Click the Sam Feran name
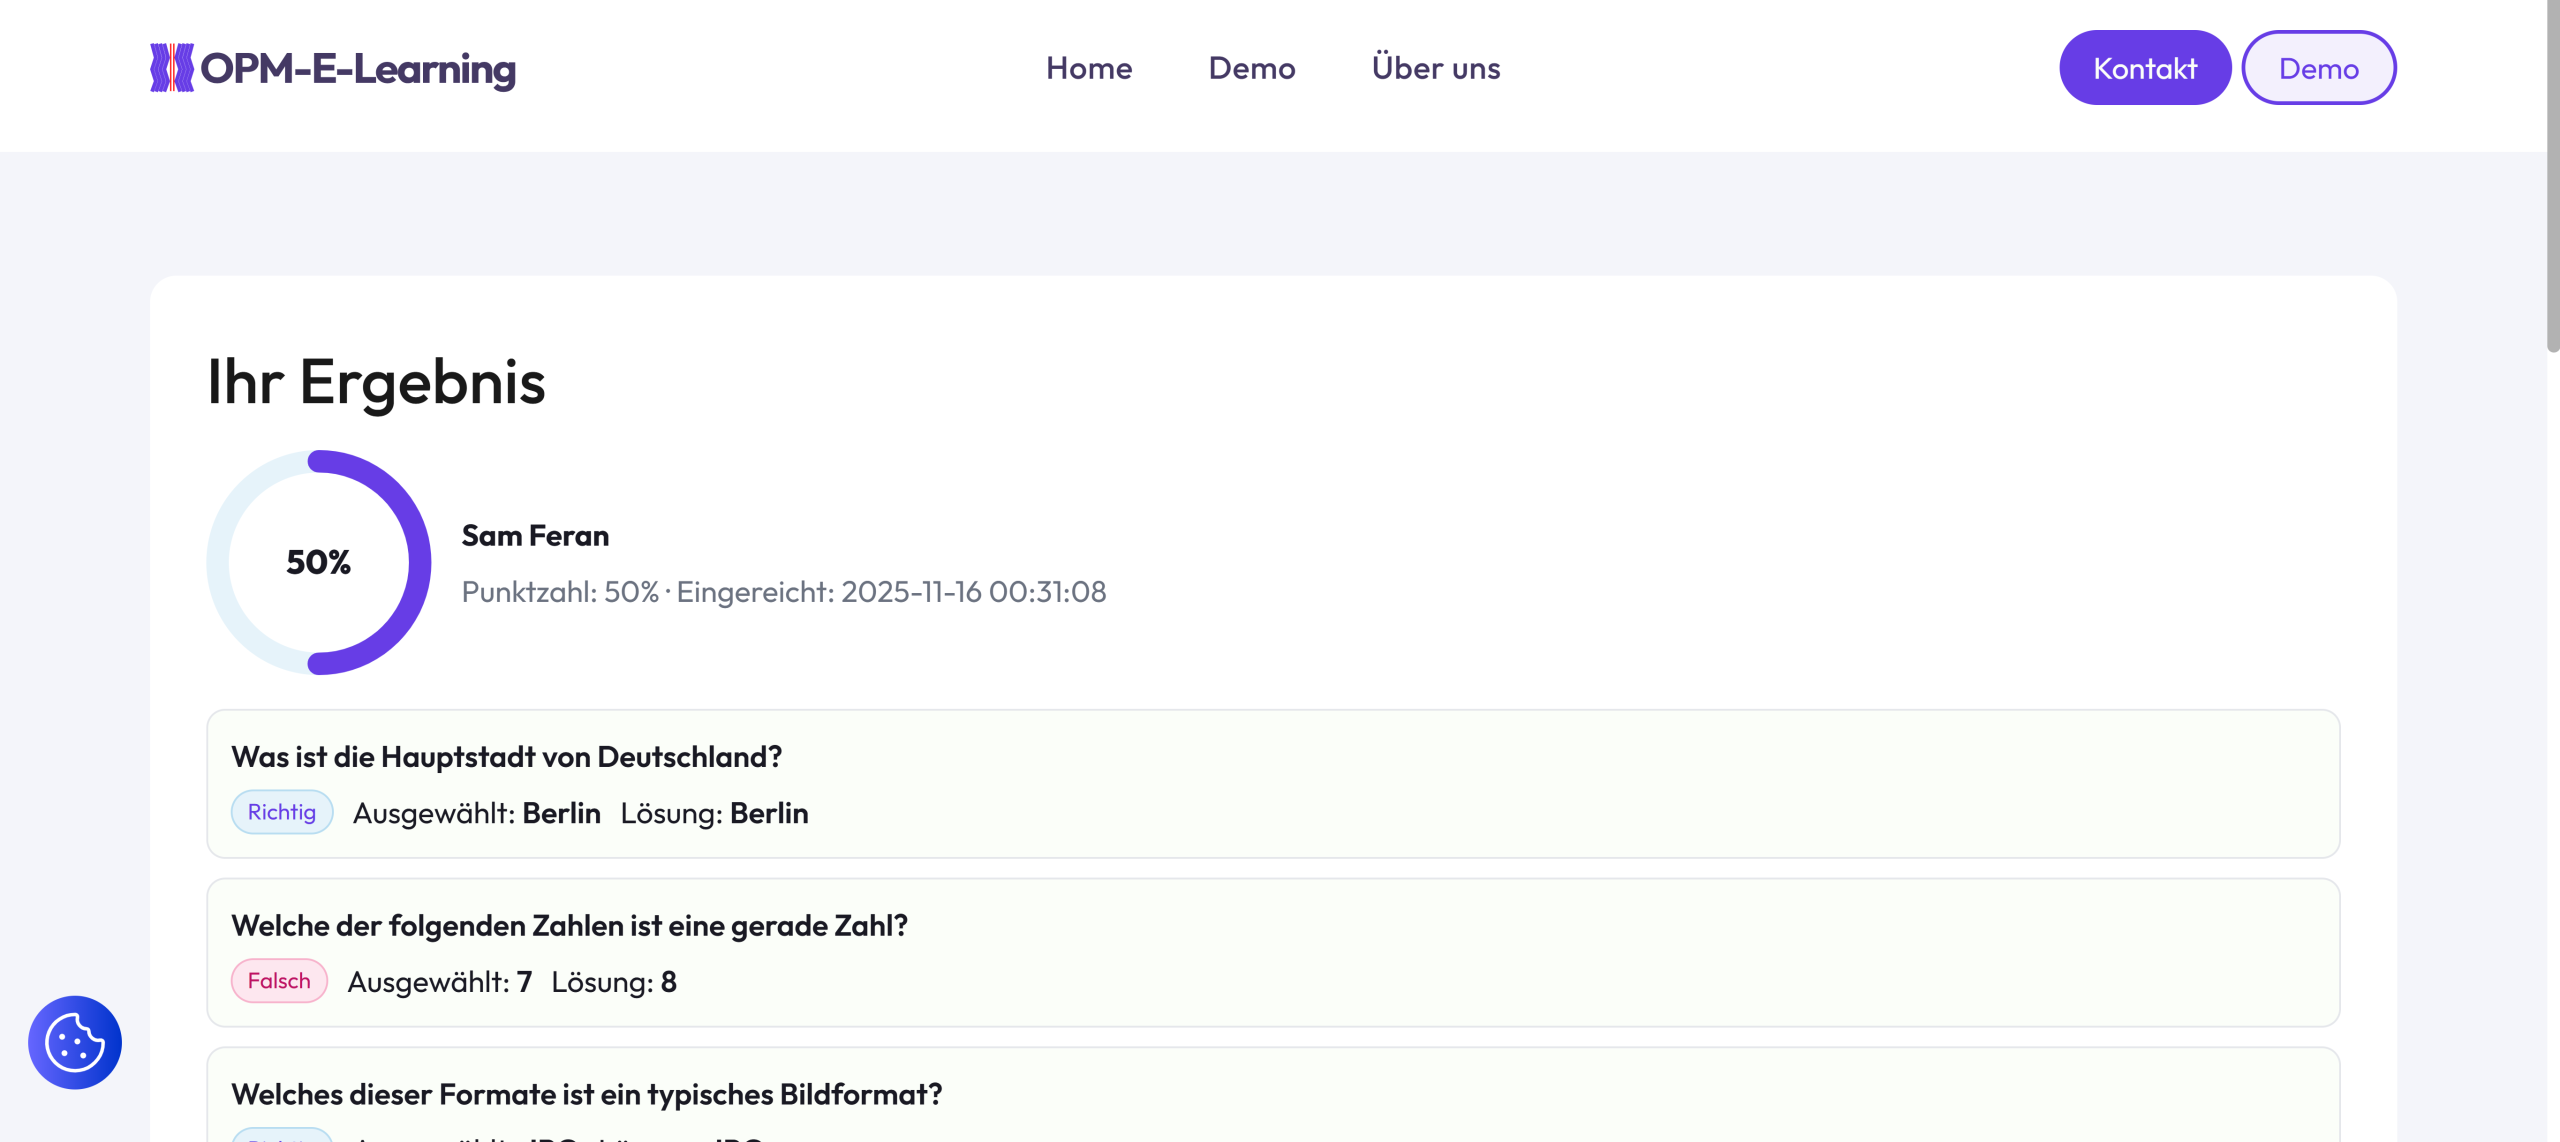 point(535,536)
